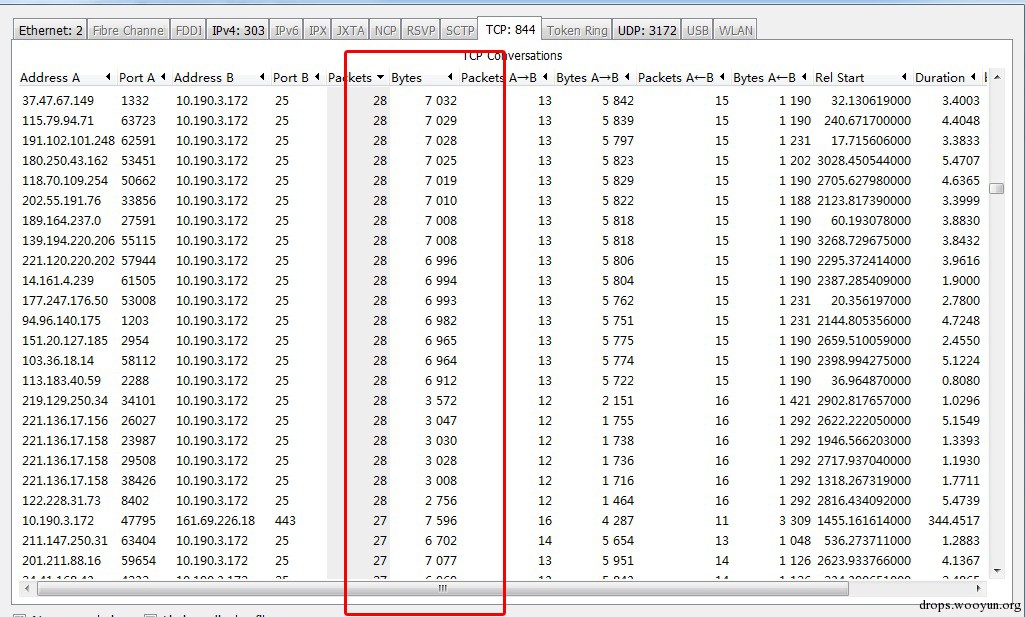
Task: Click the vertical scrollbar up arrow
Action: click(997, 77)
